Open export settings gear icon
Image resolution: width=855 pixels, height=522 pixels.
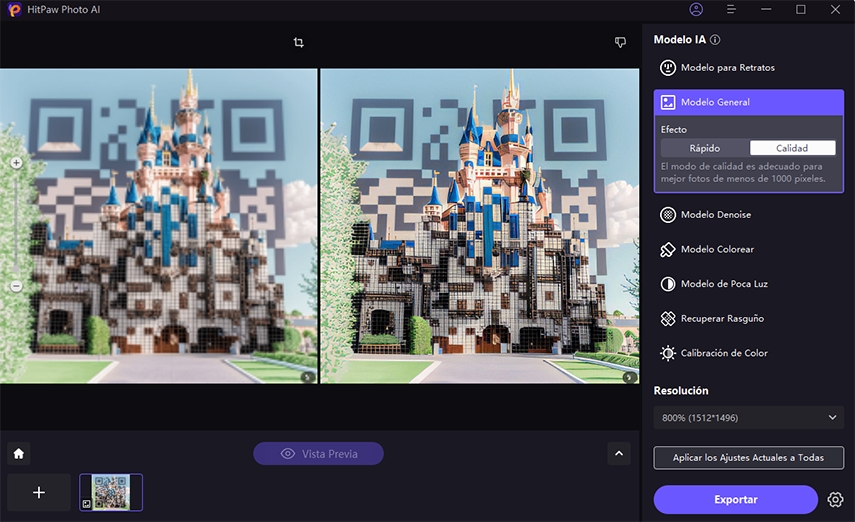835,499
